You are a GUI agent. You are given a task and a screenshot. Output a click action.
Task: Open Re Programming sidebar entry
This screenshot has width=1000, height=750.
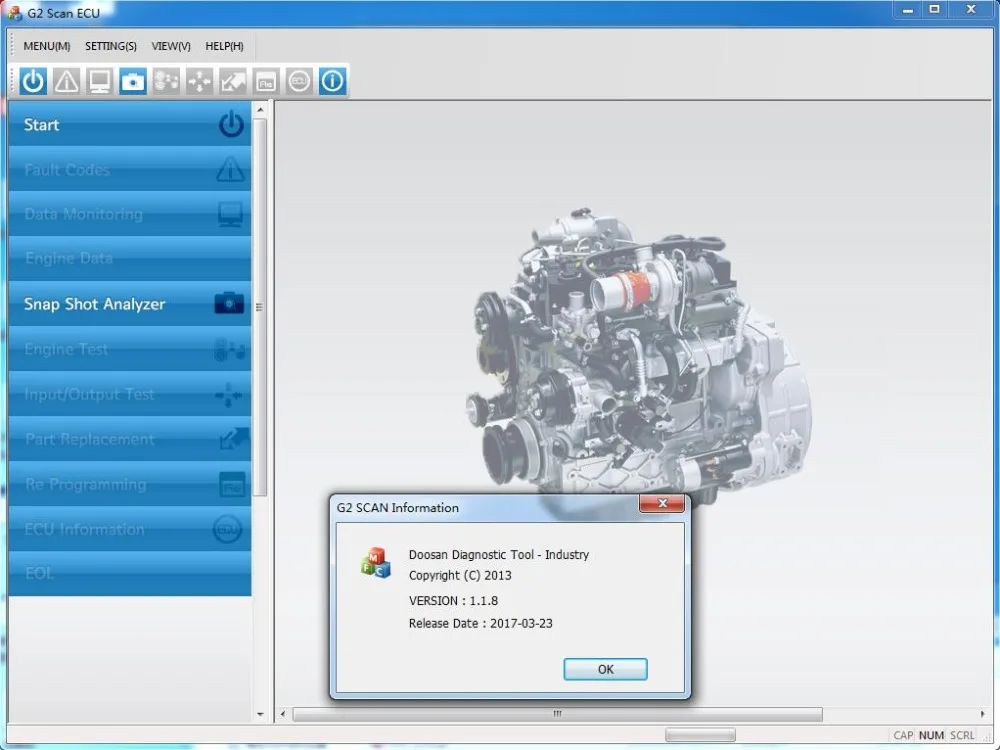tap(130, 484)
